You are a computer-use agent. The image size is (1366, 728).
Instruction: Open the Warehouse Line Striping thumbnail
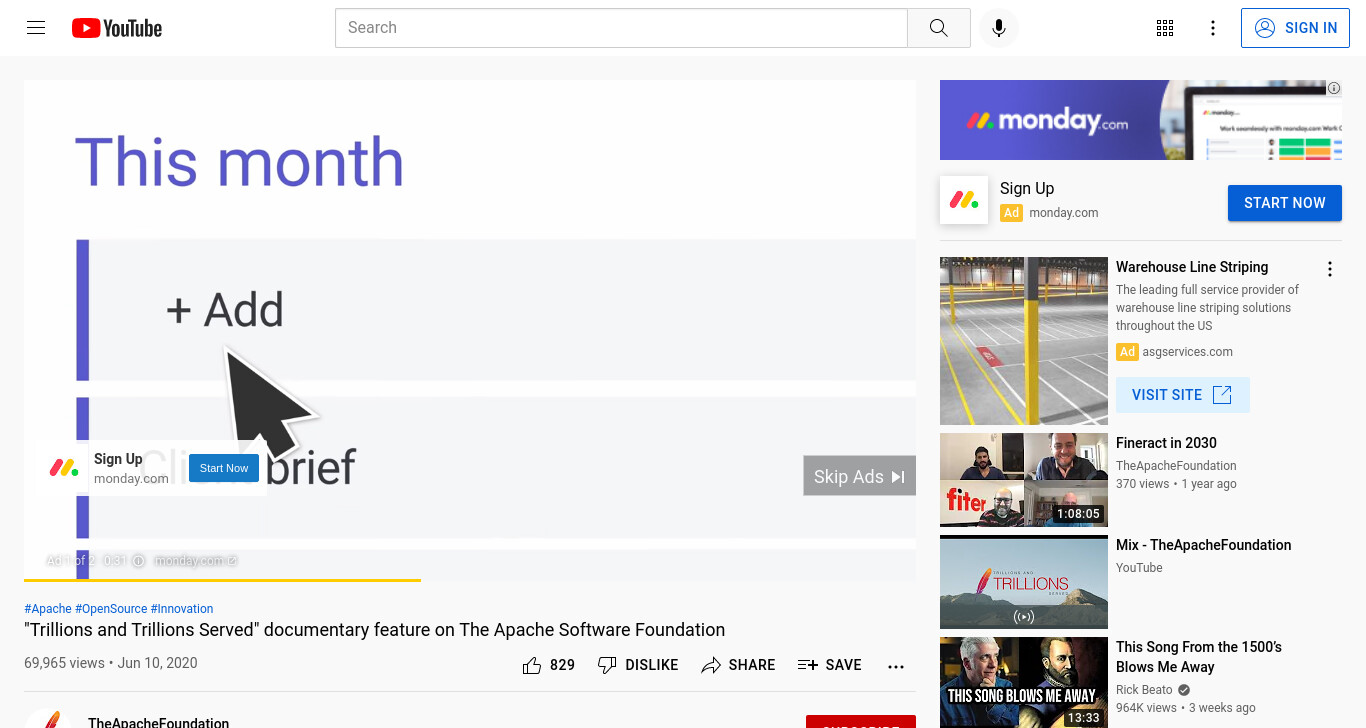pyautogui.click(x=1024, y=341)
